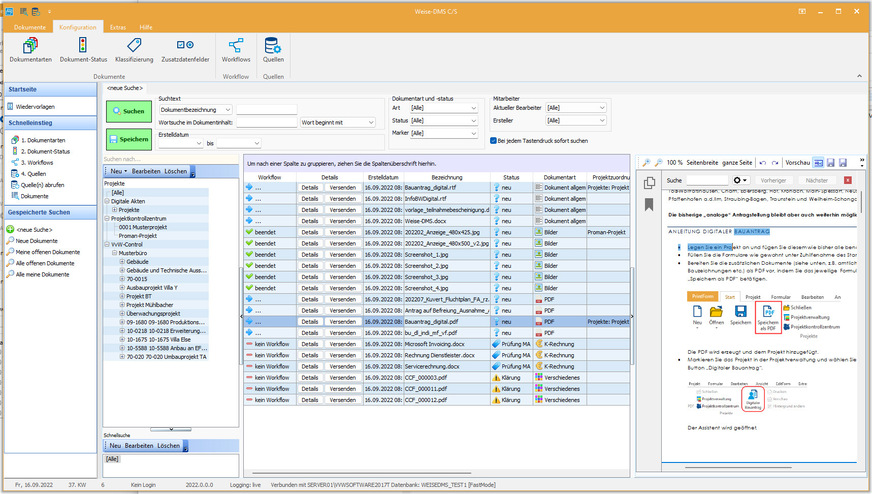Click the Dokument-Status traffic light icon
Image resolution: width=872 pixels, height=494 pixels.
(x=84, y=47)
